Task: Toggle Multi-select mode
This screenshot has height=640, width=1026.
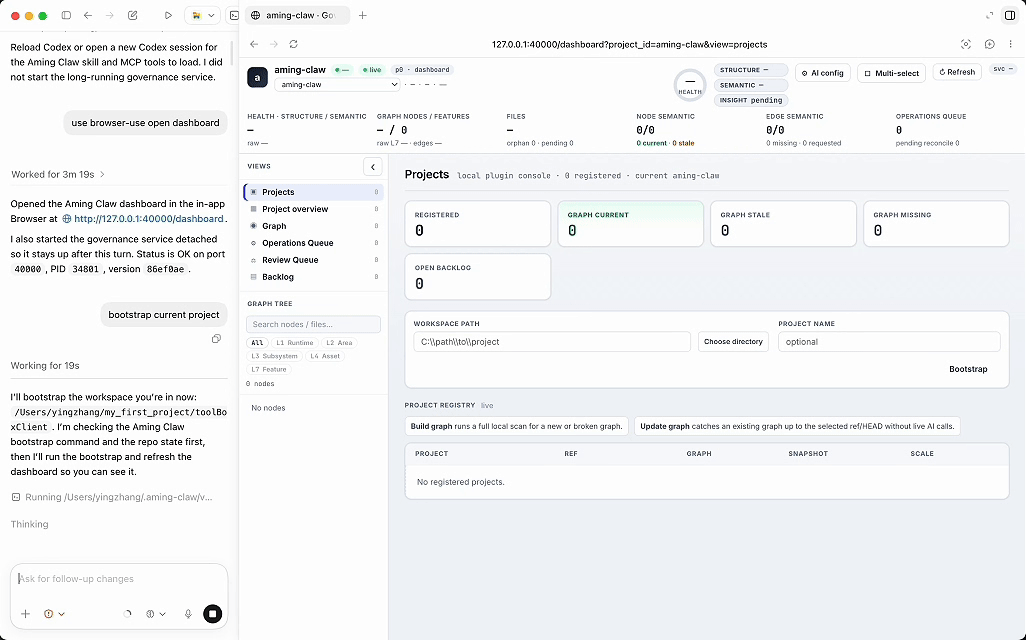Action: [x=891, y=73]
